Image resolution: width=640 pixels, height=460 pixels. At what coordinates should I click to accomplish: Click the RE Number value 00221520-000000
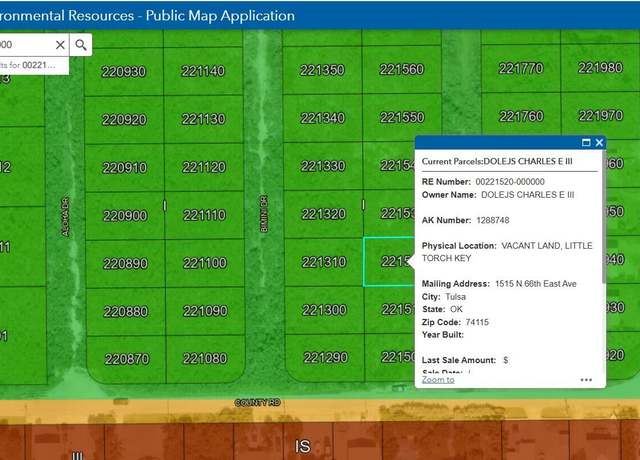510,182
